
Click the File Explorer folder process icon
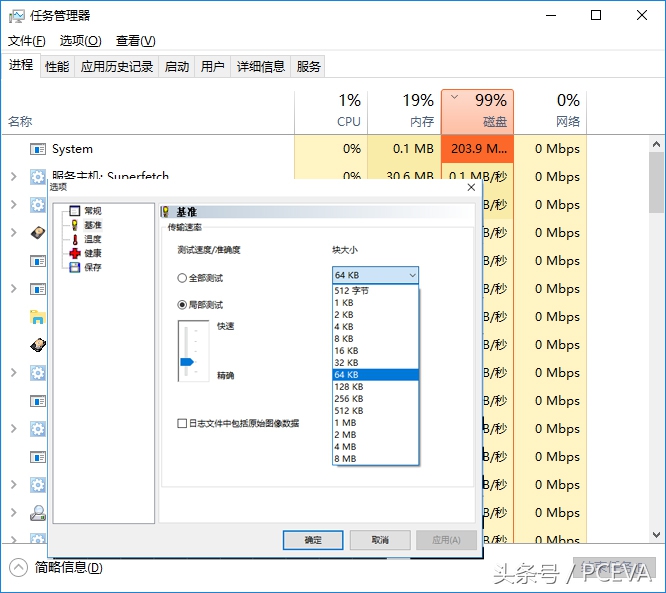tap(38, 317)
